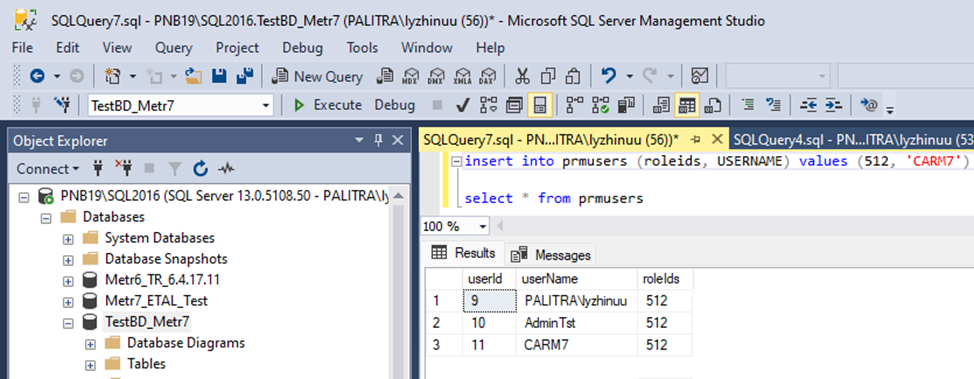Expand the Tables folder node
974x379 pixels.
pyautogui.click(x=91, y=364)
